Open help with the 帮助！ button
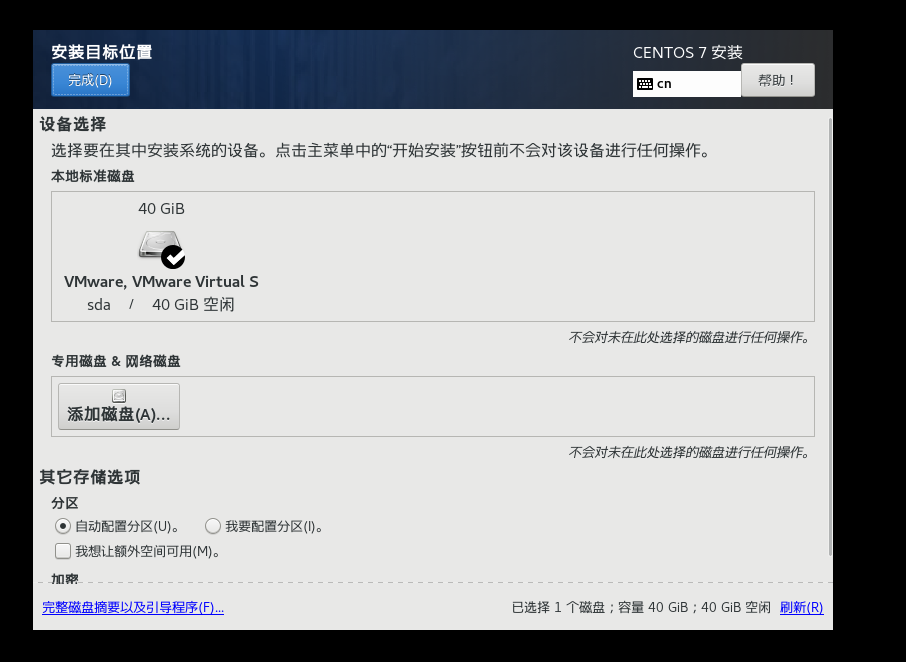906x662 pixels. (x=778, y=80)
